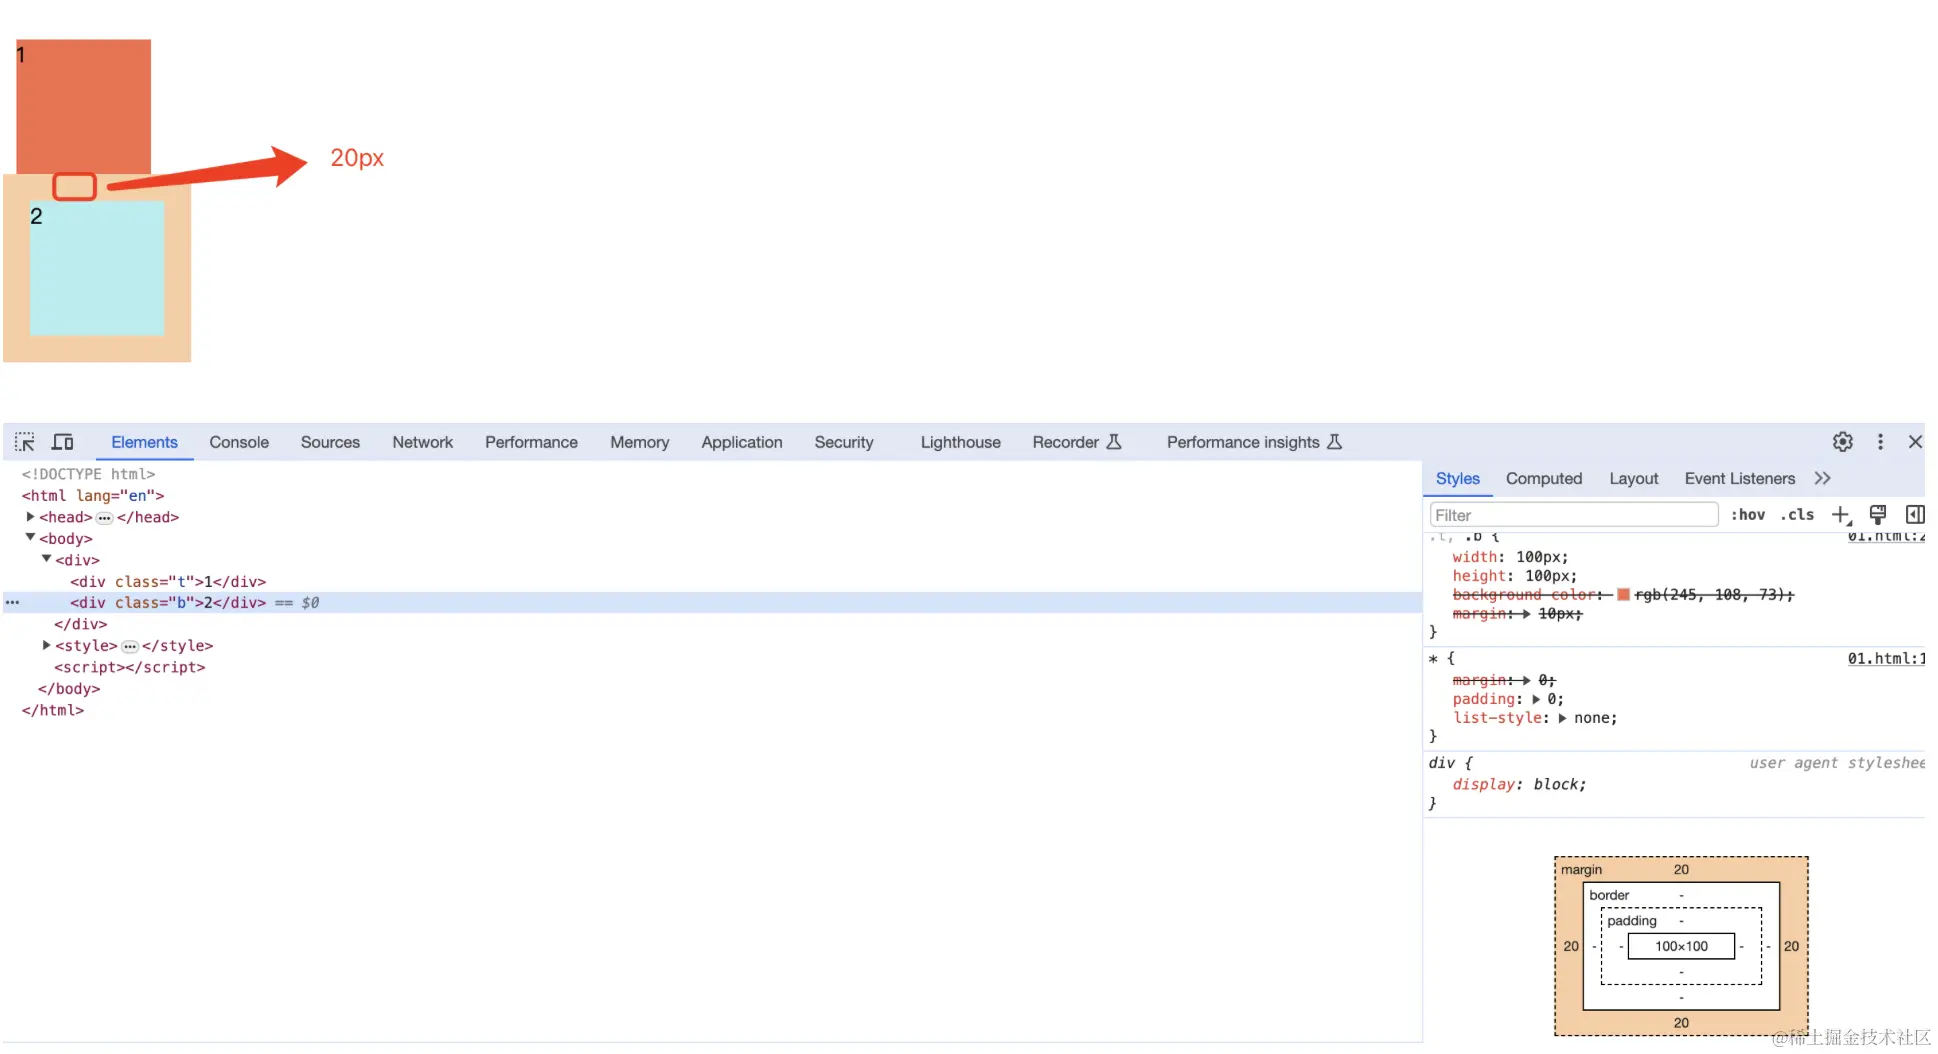
Task: Expand the margin 0 shorthand triangle
Action: tap(1527, 680)
